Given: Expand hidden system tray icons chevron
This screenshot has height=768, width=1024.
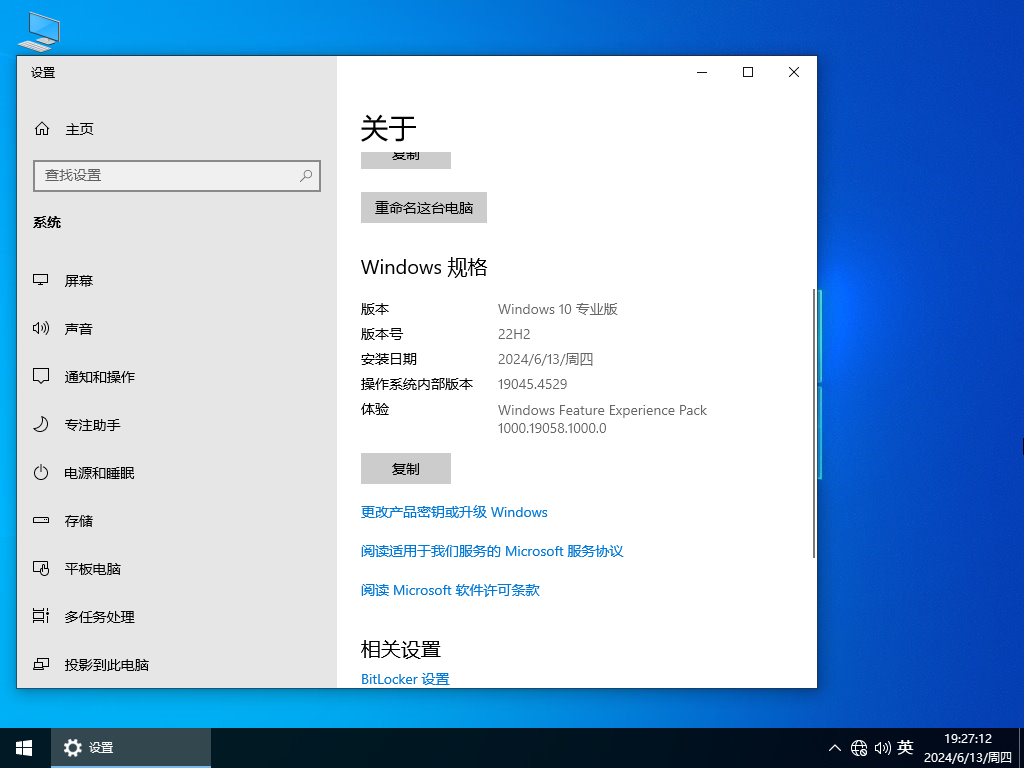Looking at the screenshot, I should pos(835,748).
